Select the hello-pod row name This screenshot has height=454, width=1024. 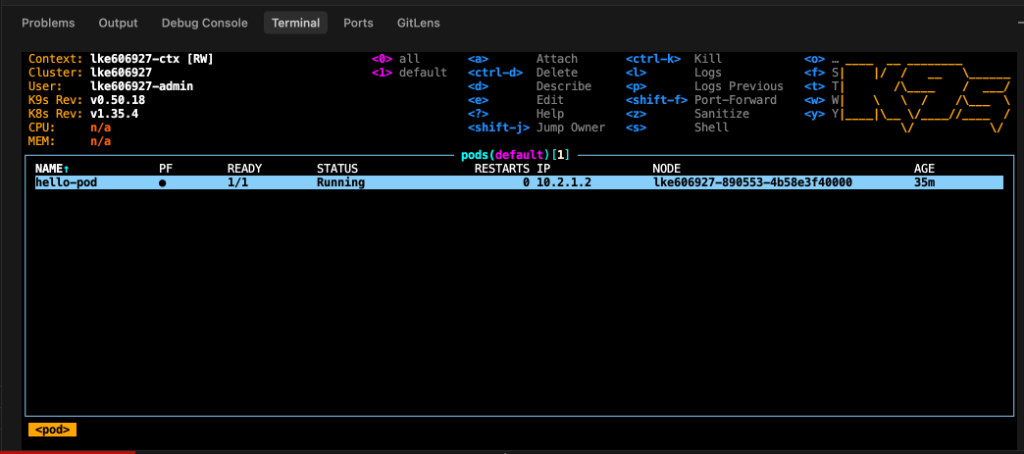66,182
